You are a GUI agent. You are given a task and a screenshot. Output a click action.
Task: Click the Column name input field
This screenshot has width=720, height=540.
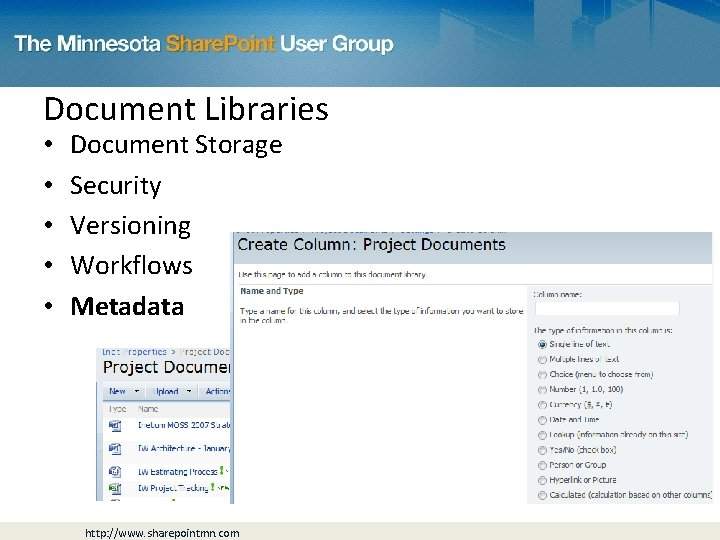click(x=607, y=309)
